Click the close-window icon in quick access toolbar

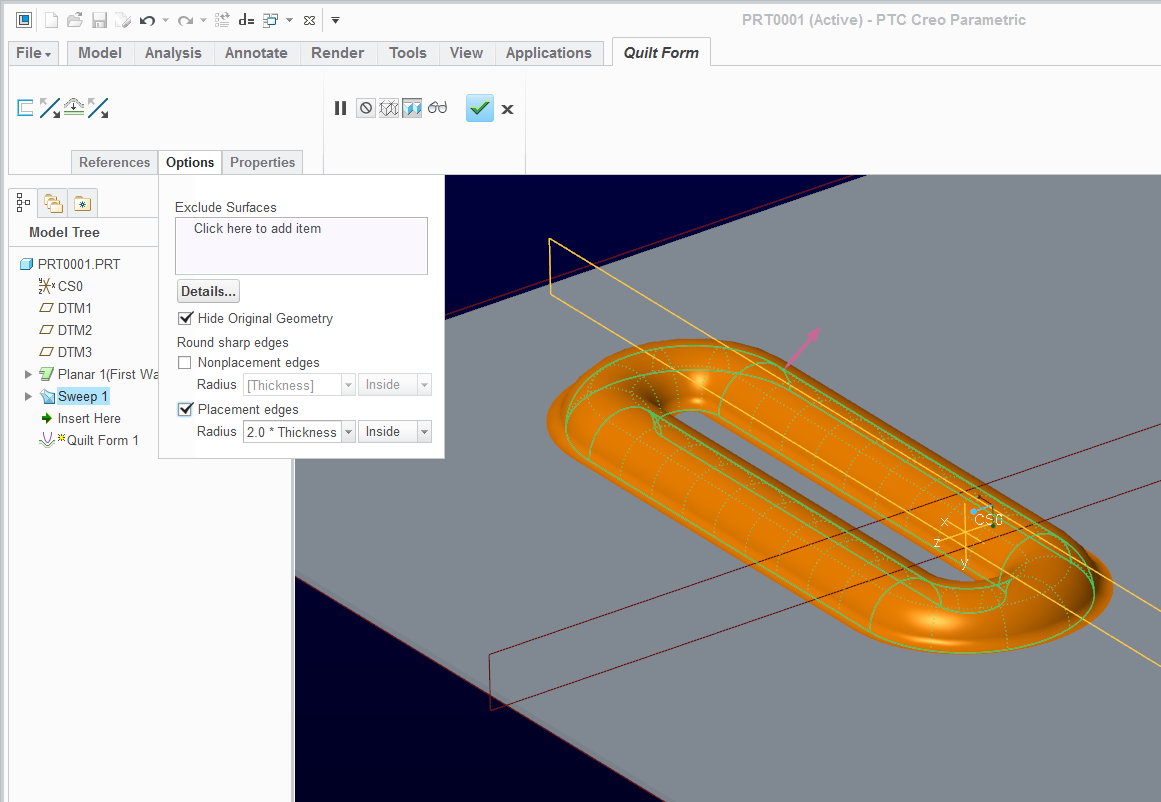coord(310,20)
